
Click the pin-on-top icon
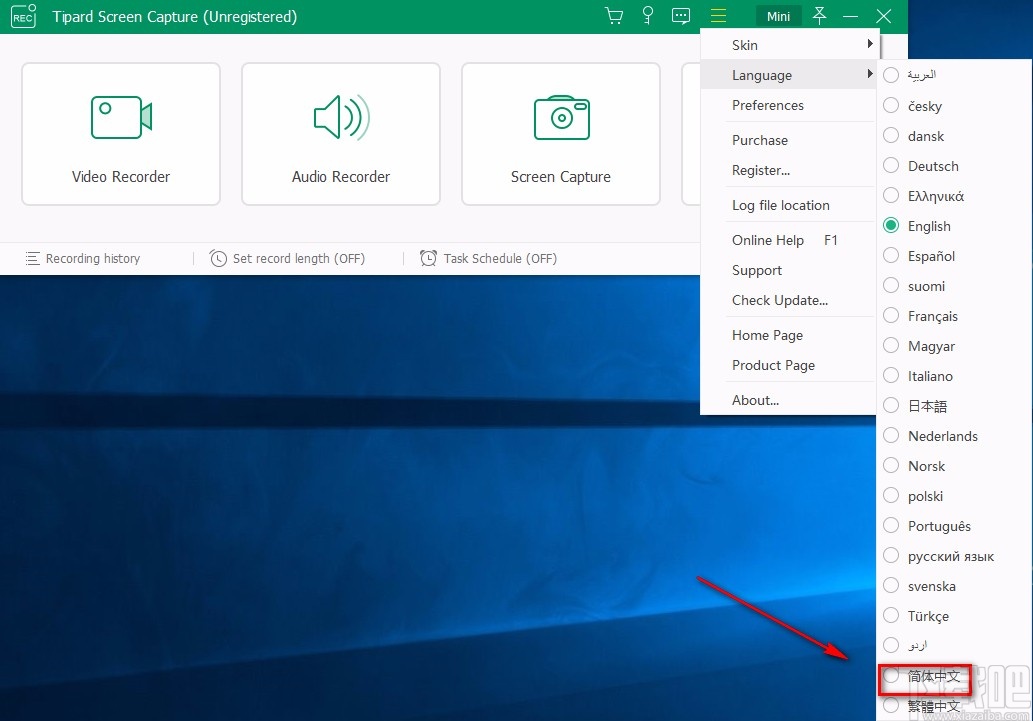point(819,16)
